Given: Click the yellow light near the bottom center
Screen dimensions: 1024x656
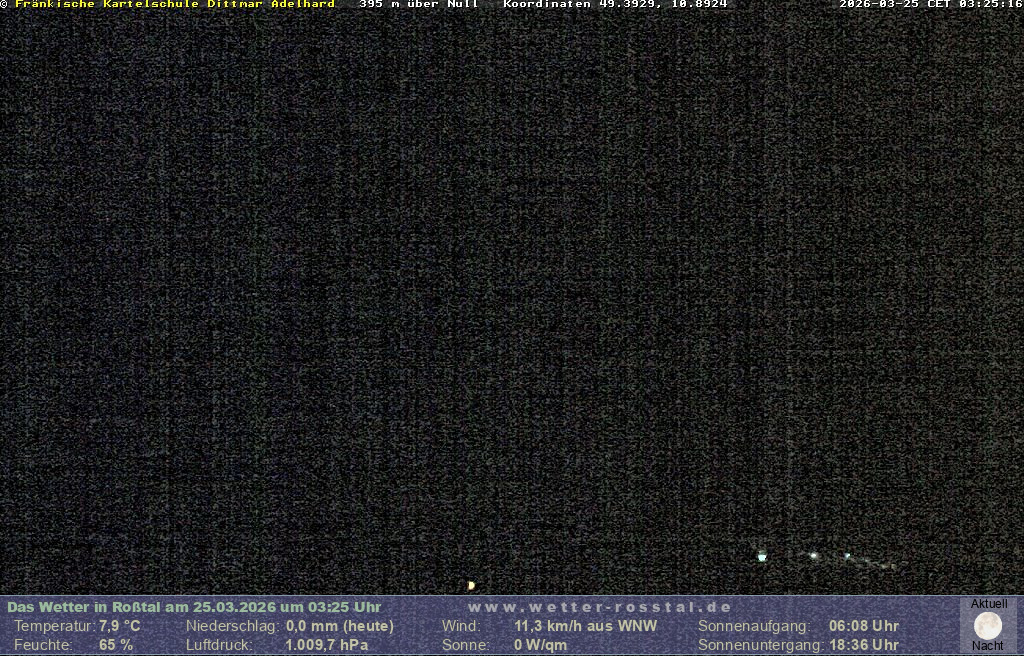Looking at the screenshot, I should (x=471, y=585).
